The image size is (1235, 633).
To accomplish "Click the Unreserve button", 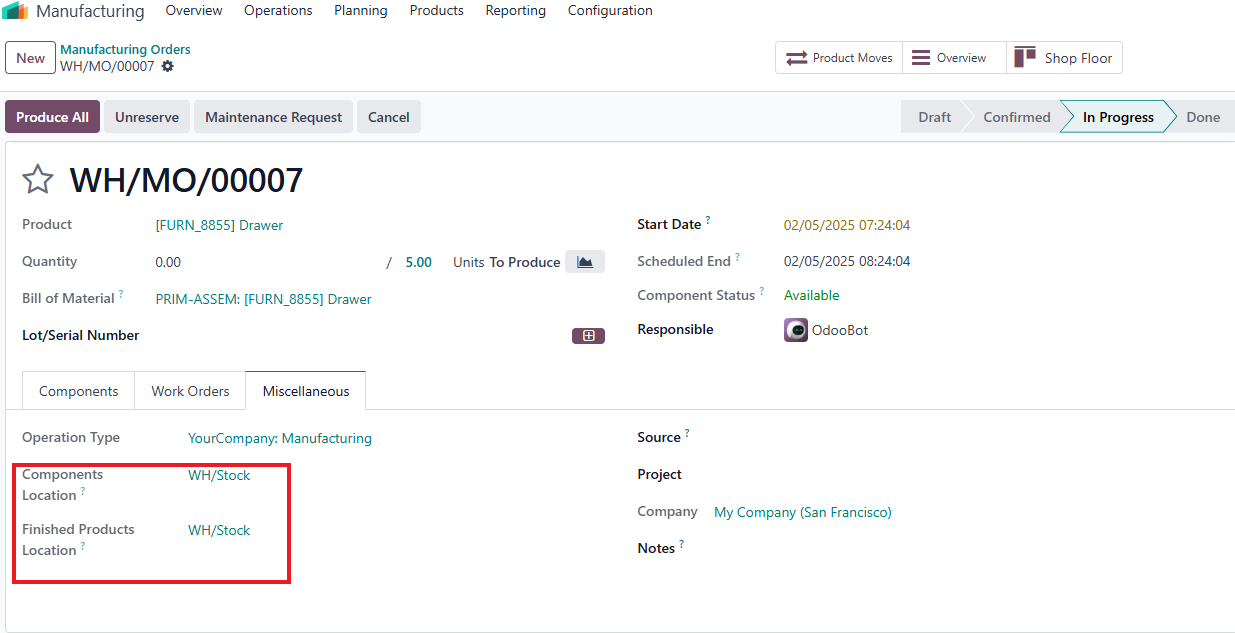I will click(147, 117).
